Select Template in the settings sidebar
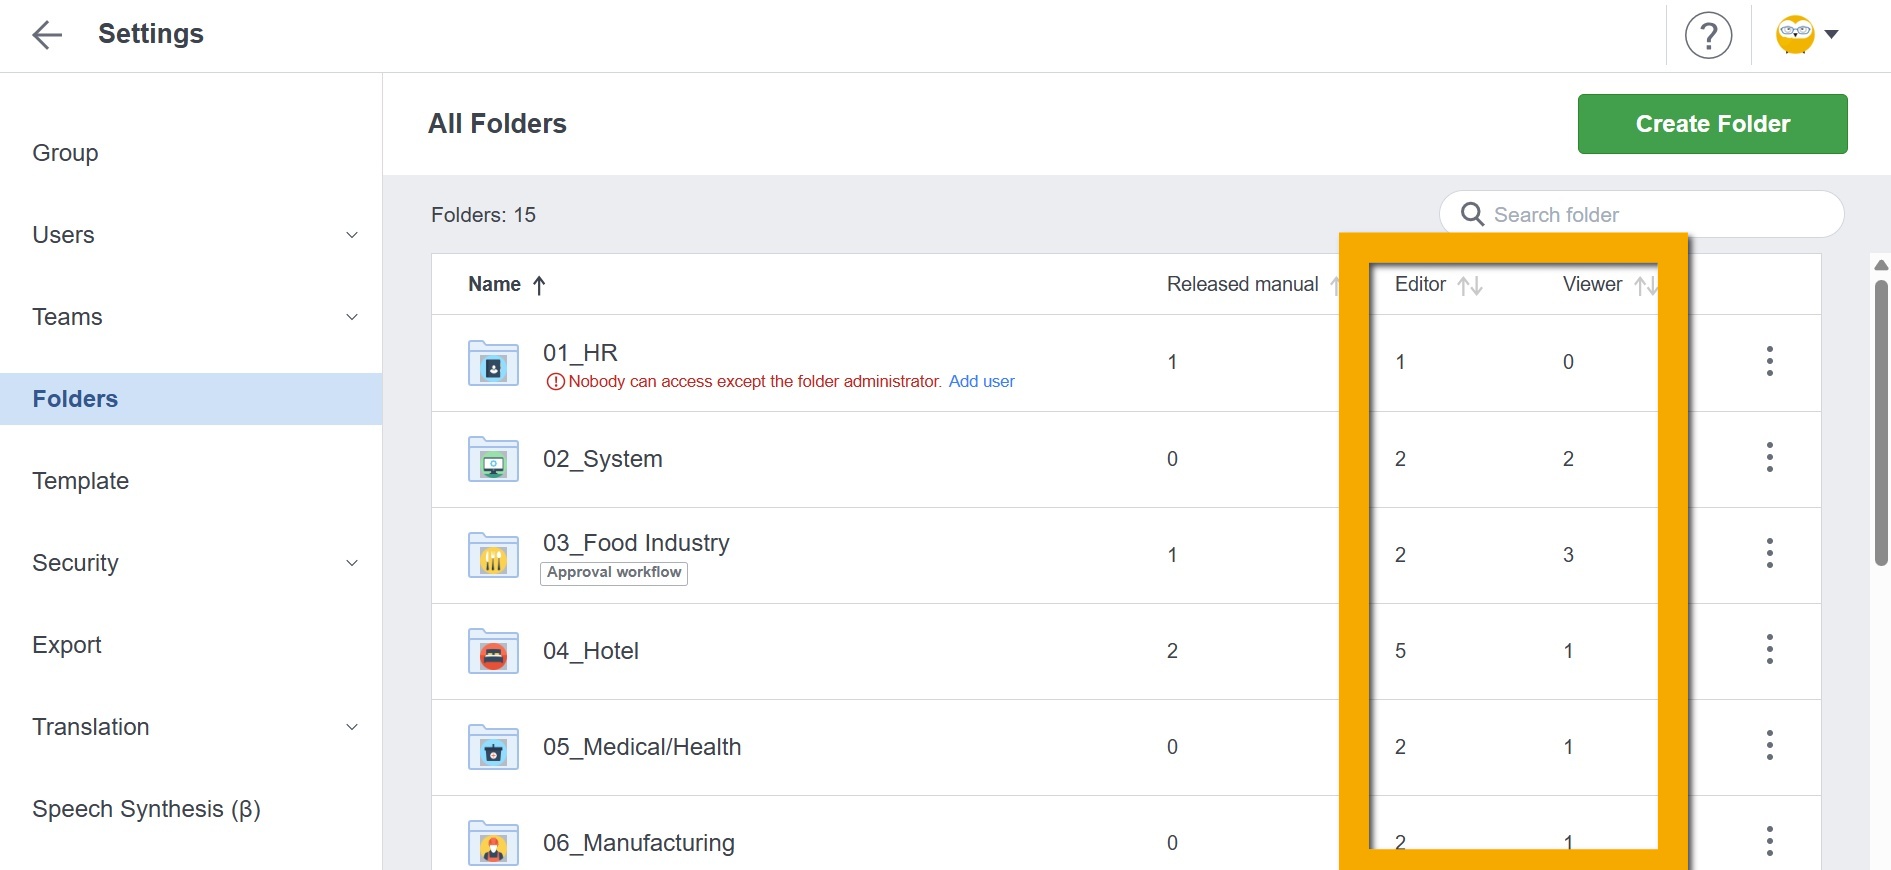The height and width of the screenshot is (870, 1891). coord(80,481)
